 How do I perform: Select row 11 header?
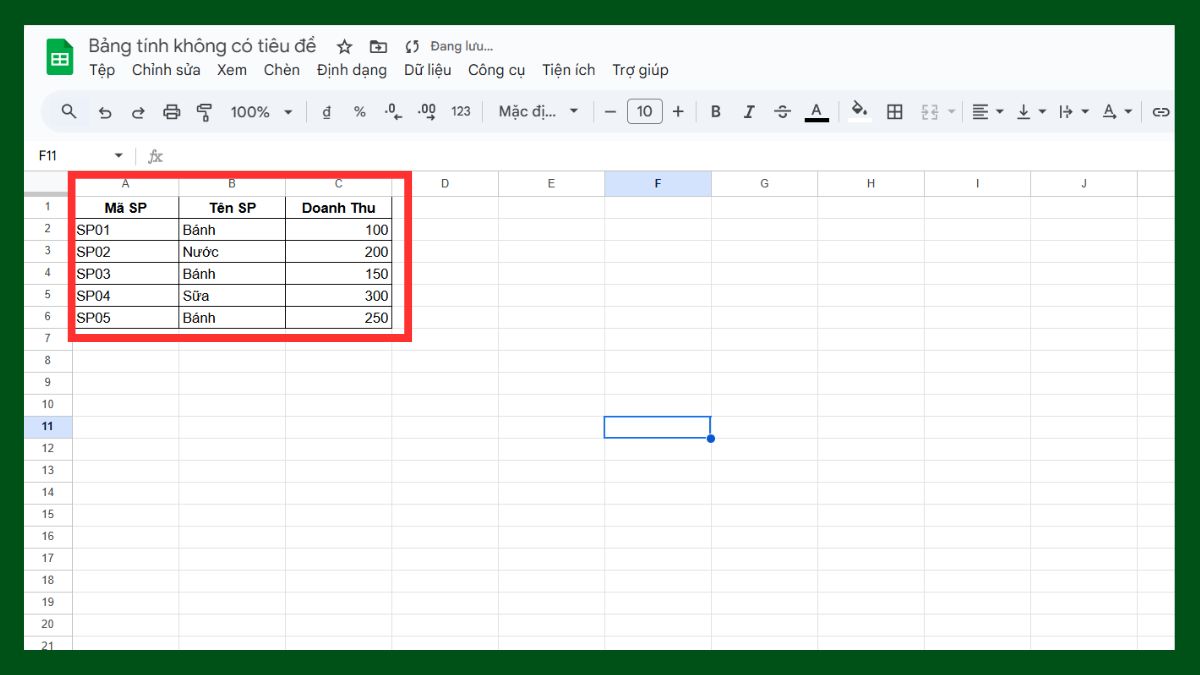click(48, 427)
